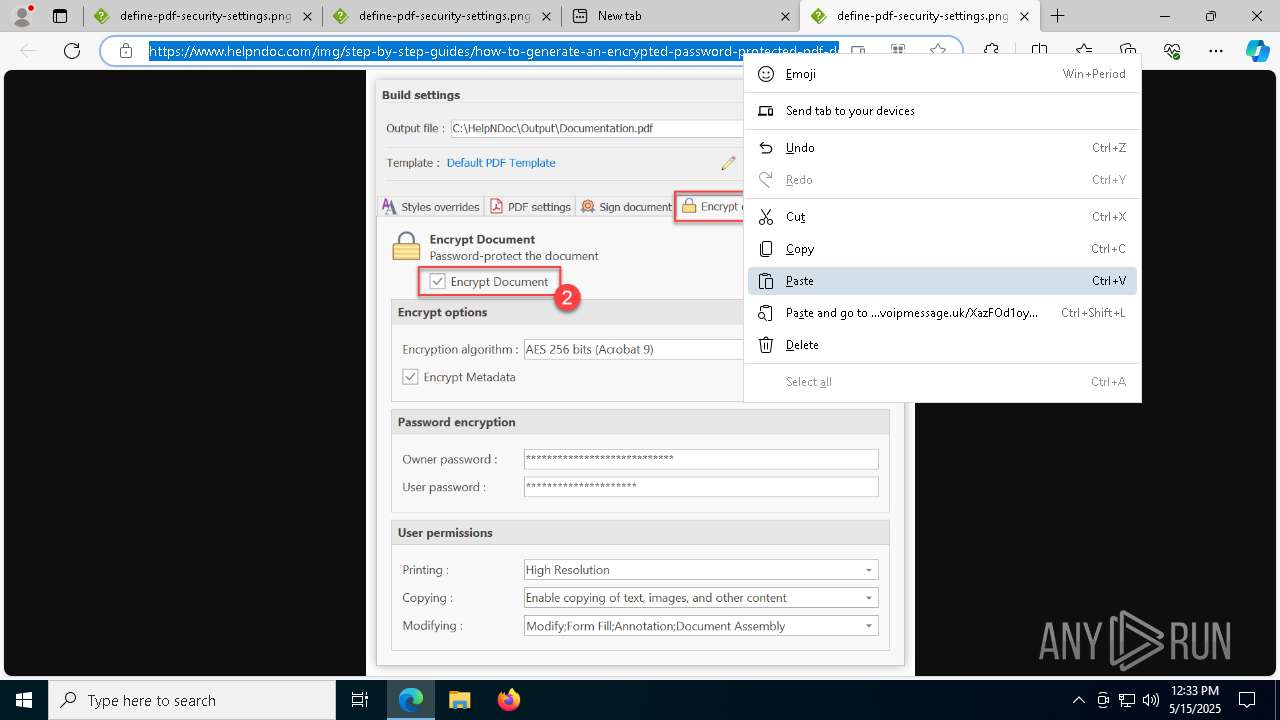The image size is (1280, 720).
Task: Open Browser essentials heart icon
Action: 1172,51
